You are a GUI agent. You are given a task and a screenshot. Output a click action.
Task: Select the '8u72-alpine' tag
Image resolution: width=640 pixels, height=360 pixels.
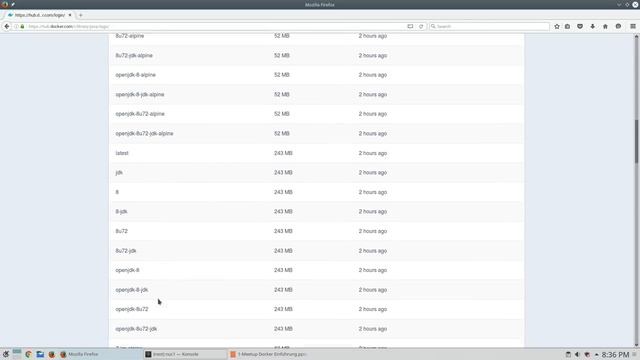tap(129, 36)
